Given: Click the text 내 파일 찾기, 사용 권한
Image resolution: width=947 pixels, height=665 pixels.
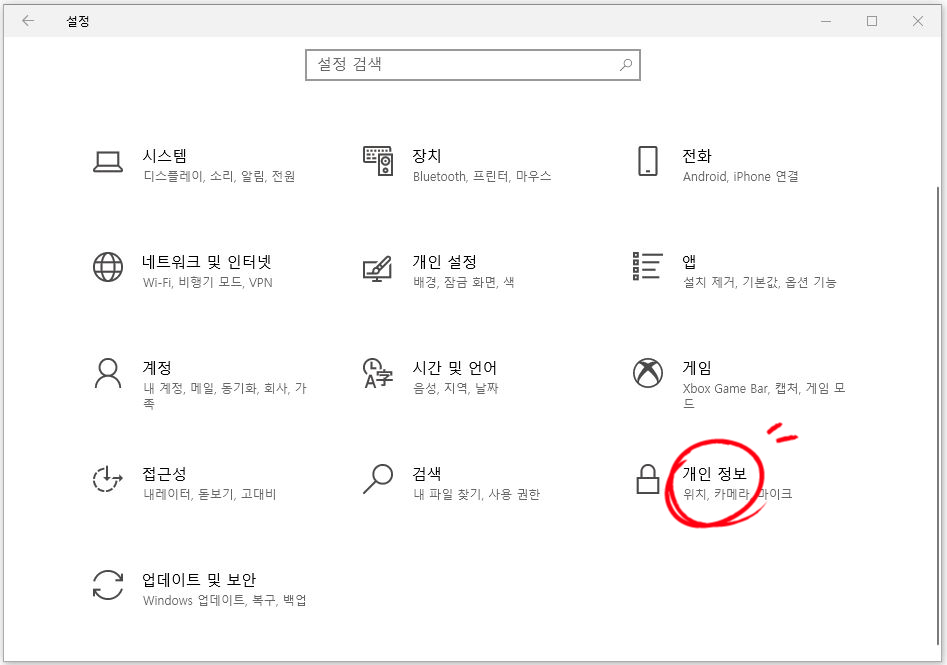Looking at the screenshot, I should (x=477, y=494).
